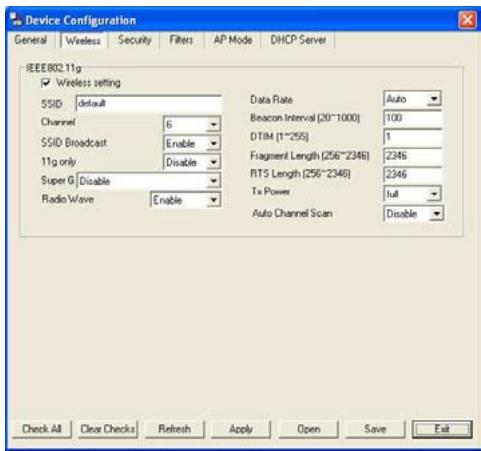Click the DTIM value field

[413, 137]
